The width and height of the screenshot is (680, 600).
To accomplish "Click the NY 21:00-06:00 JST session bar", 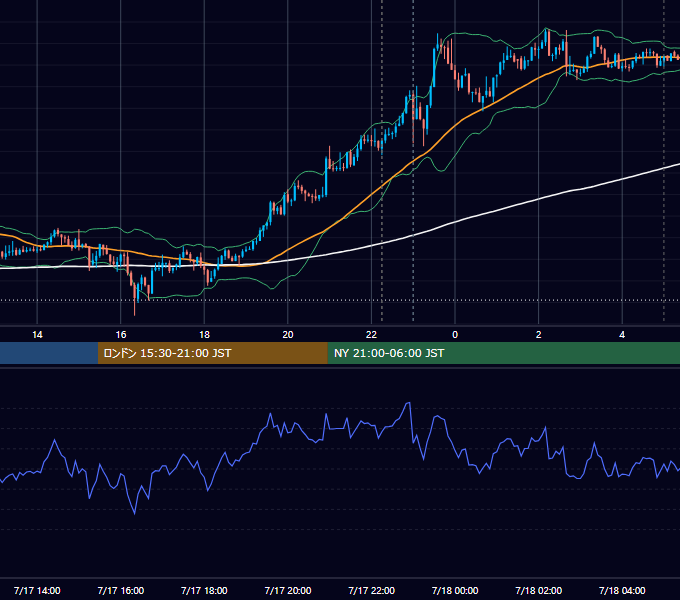I will (x=503, y=353).
